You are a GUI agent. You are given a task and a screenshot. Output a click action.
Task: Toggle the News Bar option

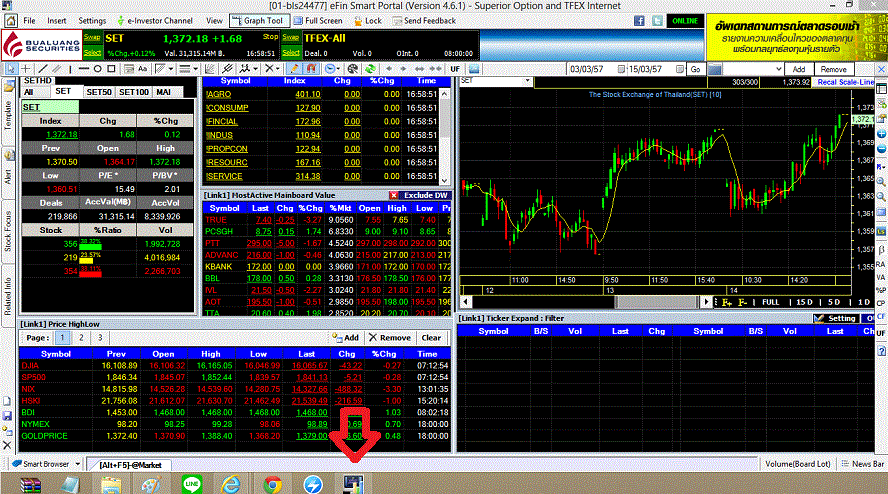point(863,464)
